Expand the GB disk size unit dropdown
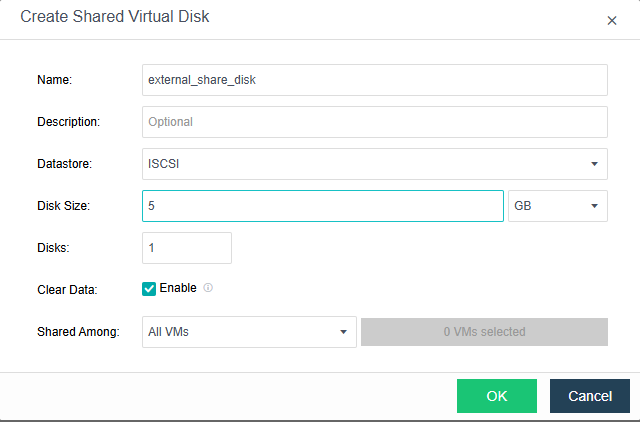The height and width of the screenshot is (422, 640). (557, 206)
